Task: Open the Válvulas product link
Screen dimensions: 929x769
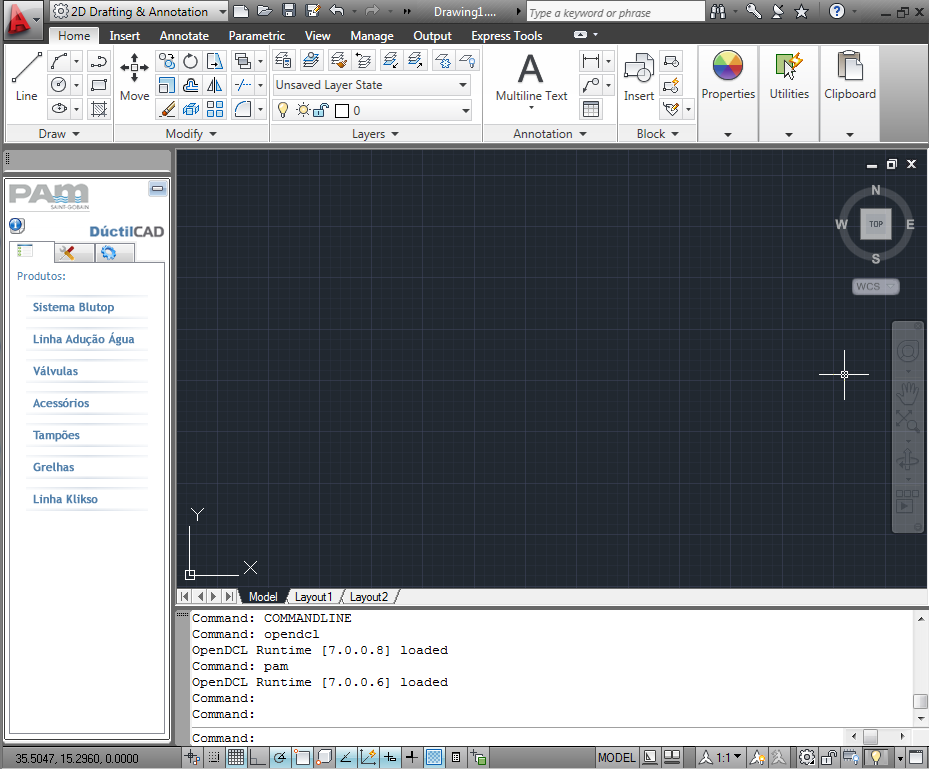Action: click(55, 371)
